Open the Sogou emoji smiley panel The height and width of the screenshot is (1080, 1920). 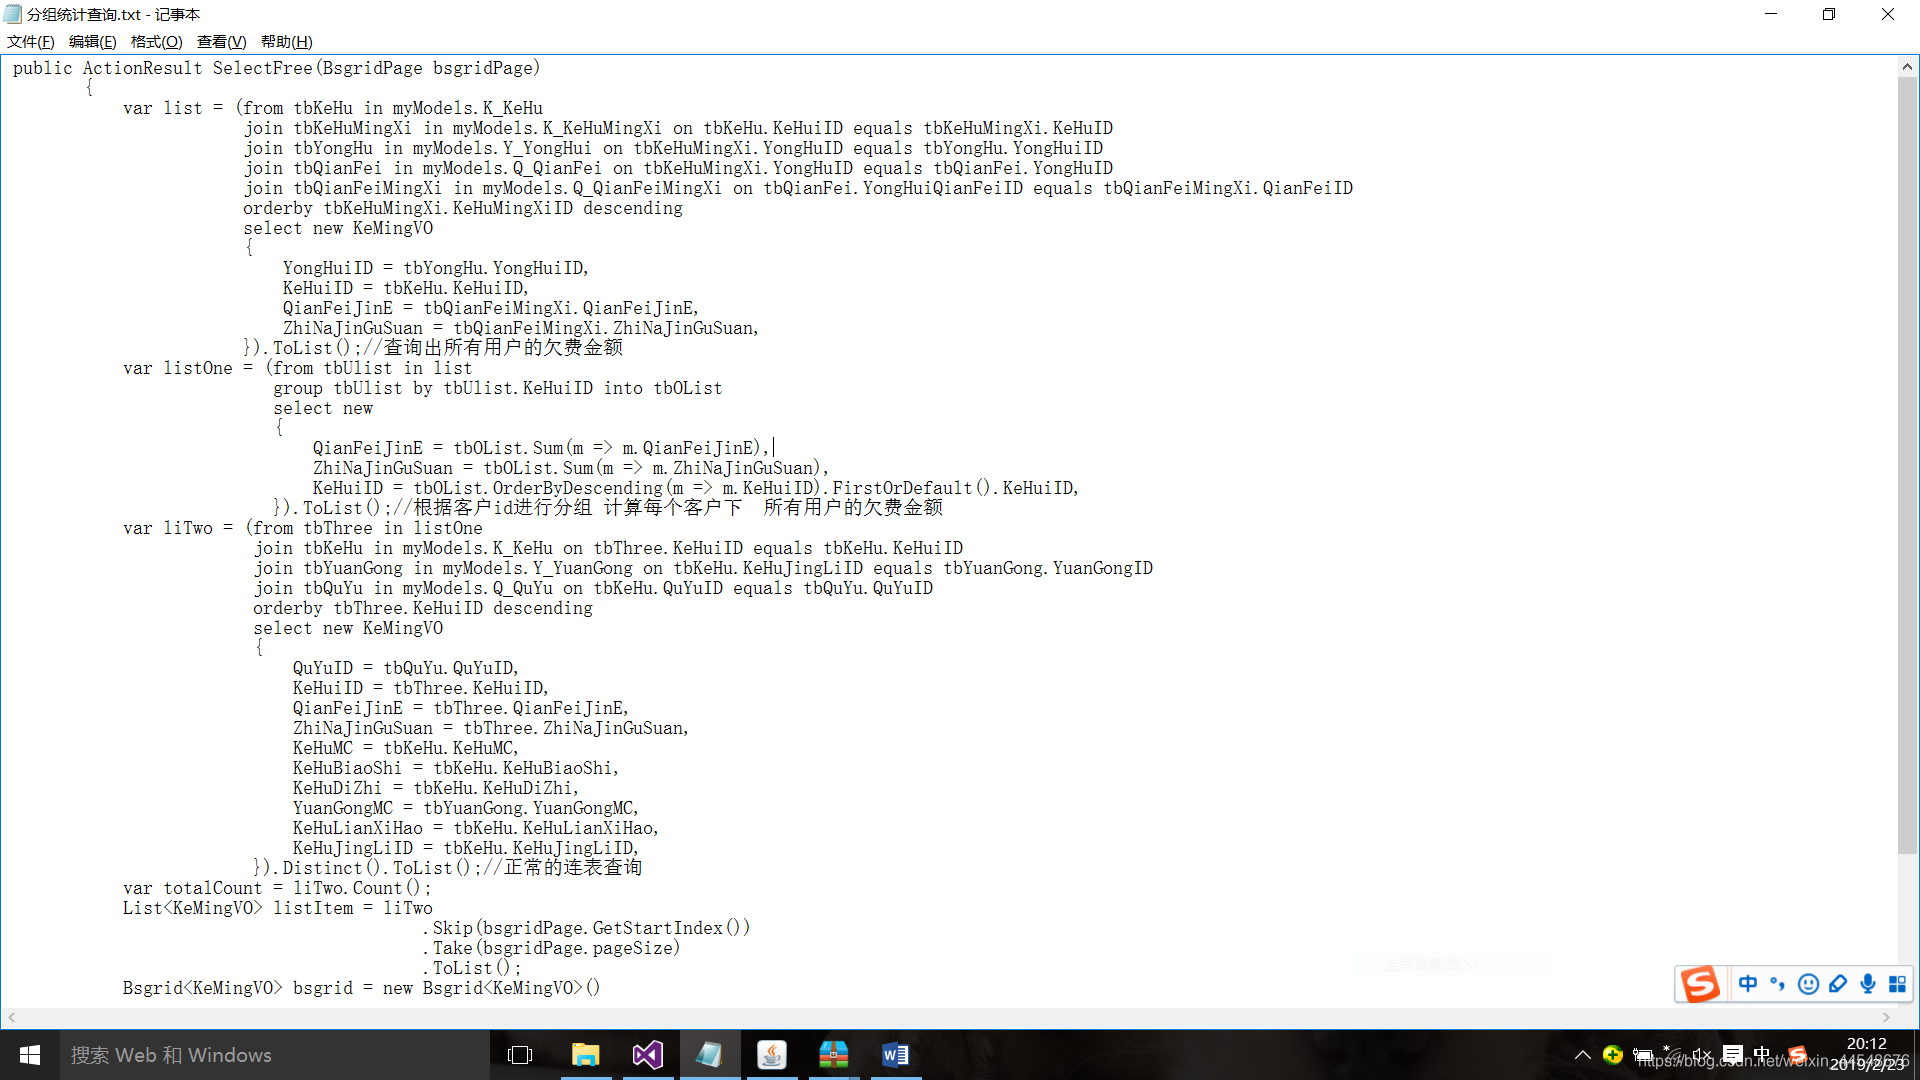click(1808, 984)
